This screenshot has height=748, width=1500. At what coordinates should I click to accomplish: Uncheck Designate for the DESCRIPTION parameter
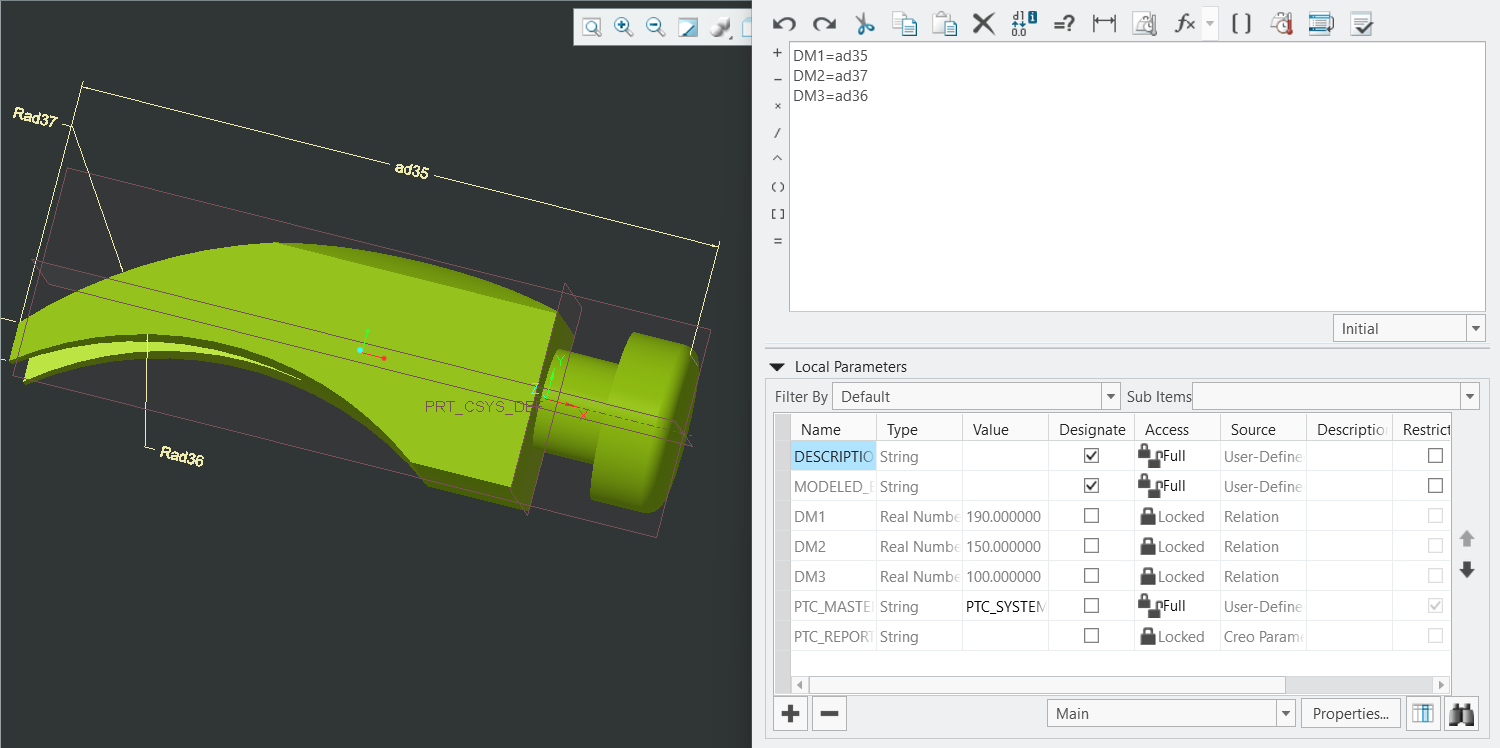[1091, 456]
